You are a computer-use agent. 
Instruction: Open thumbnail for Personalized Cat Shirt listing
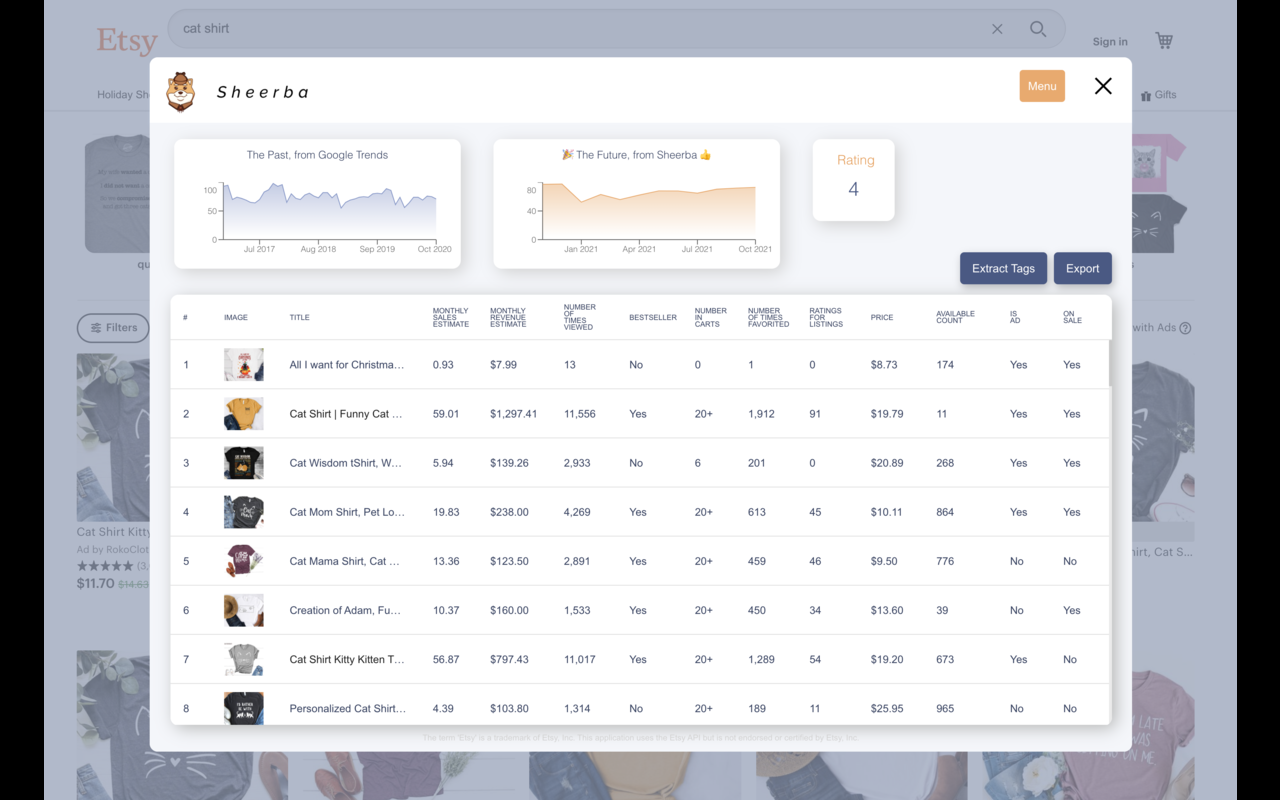pyautogui.click(x=244, y=708)
